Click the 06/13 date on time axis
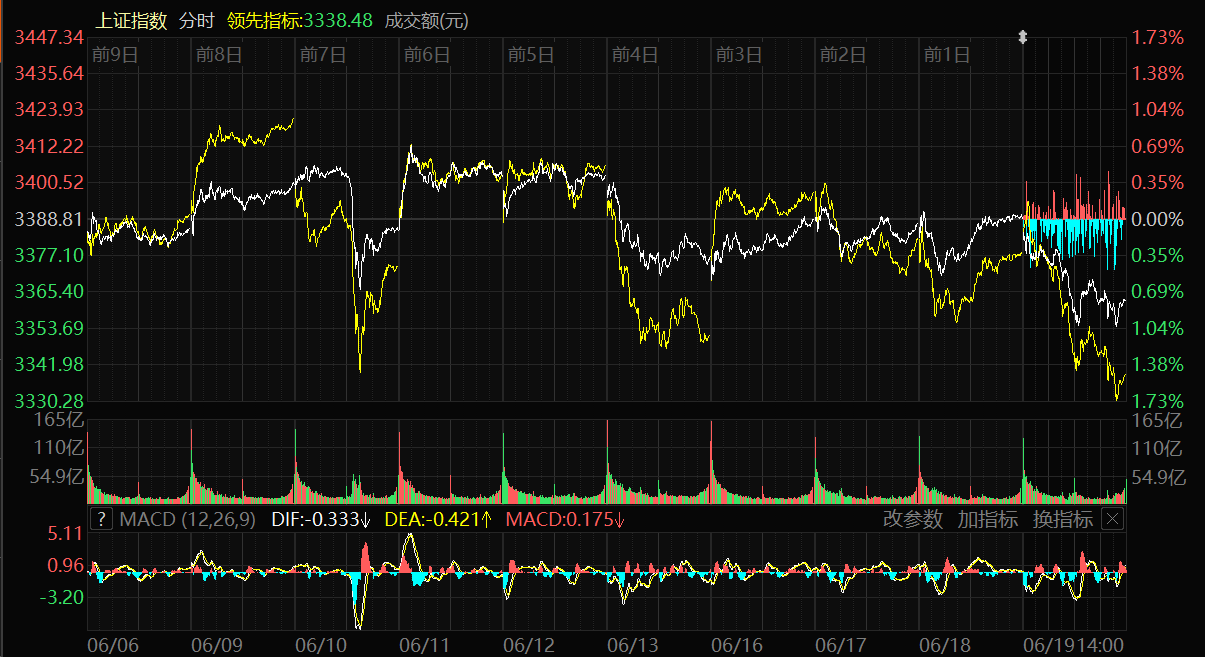Viewport: 1205px width, 657px height. tap(633, 646)
